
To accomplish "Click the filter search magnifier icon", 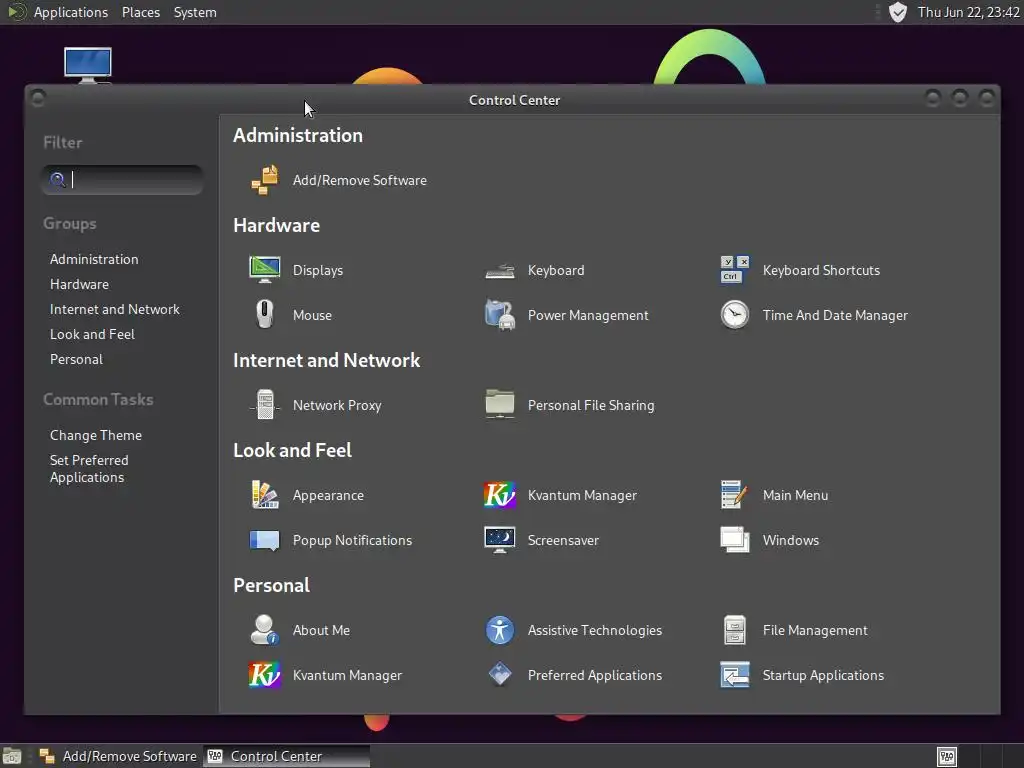I will click(x=57, y=180).
